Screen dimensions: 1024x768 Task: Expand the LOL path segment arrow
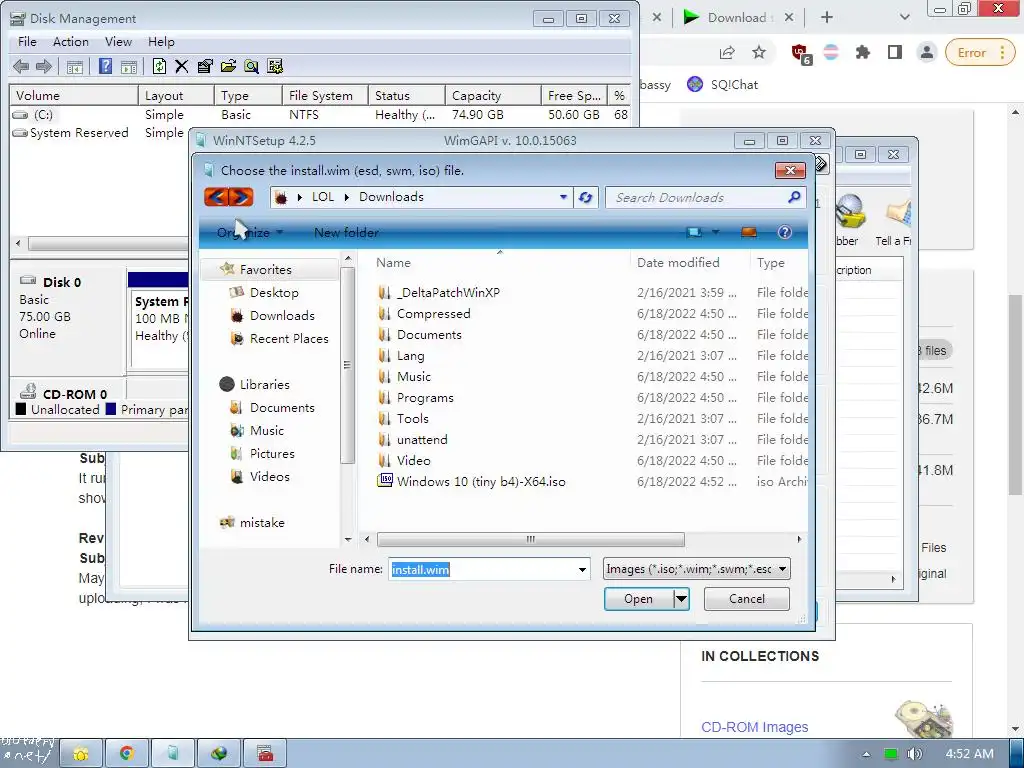click(346, 197)
